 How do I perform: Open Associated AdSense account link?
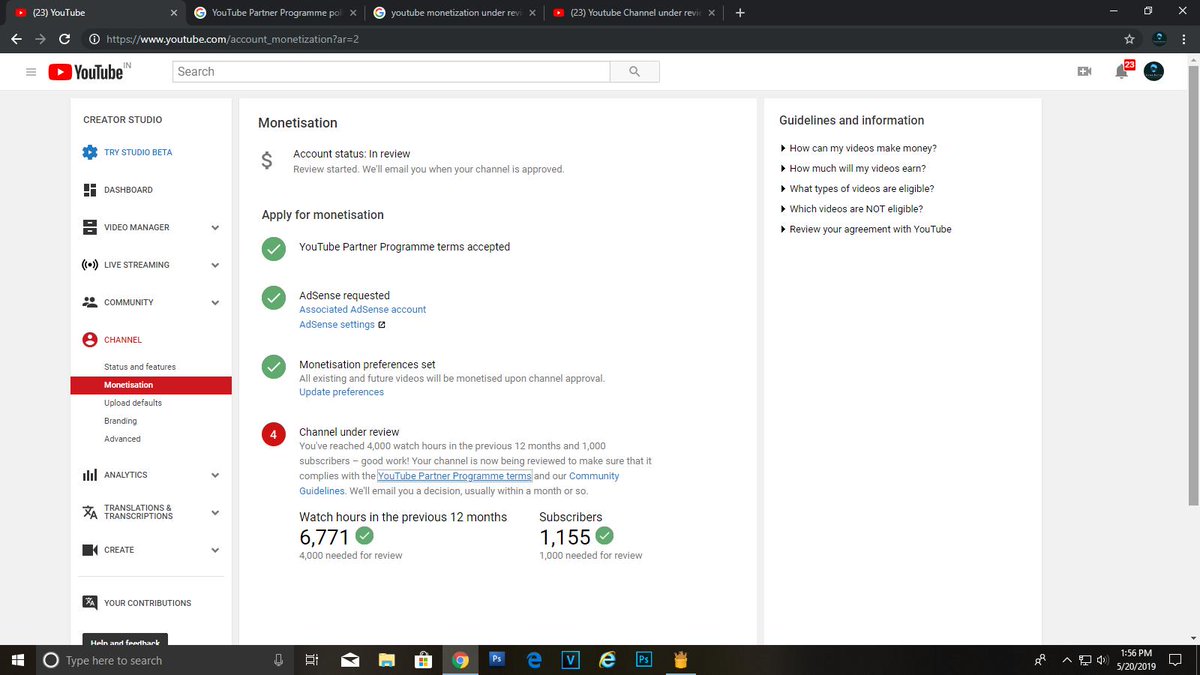click(x=362, y=310)
